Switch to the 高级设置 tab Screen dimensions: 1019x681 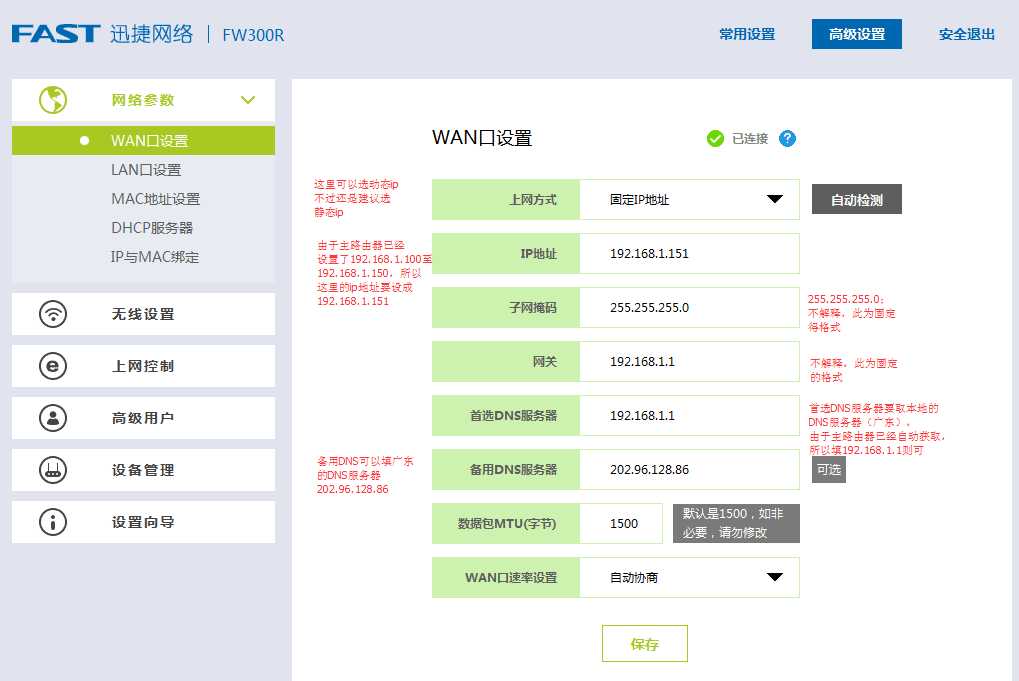(856, 33)
